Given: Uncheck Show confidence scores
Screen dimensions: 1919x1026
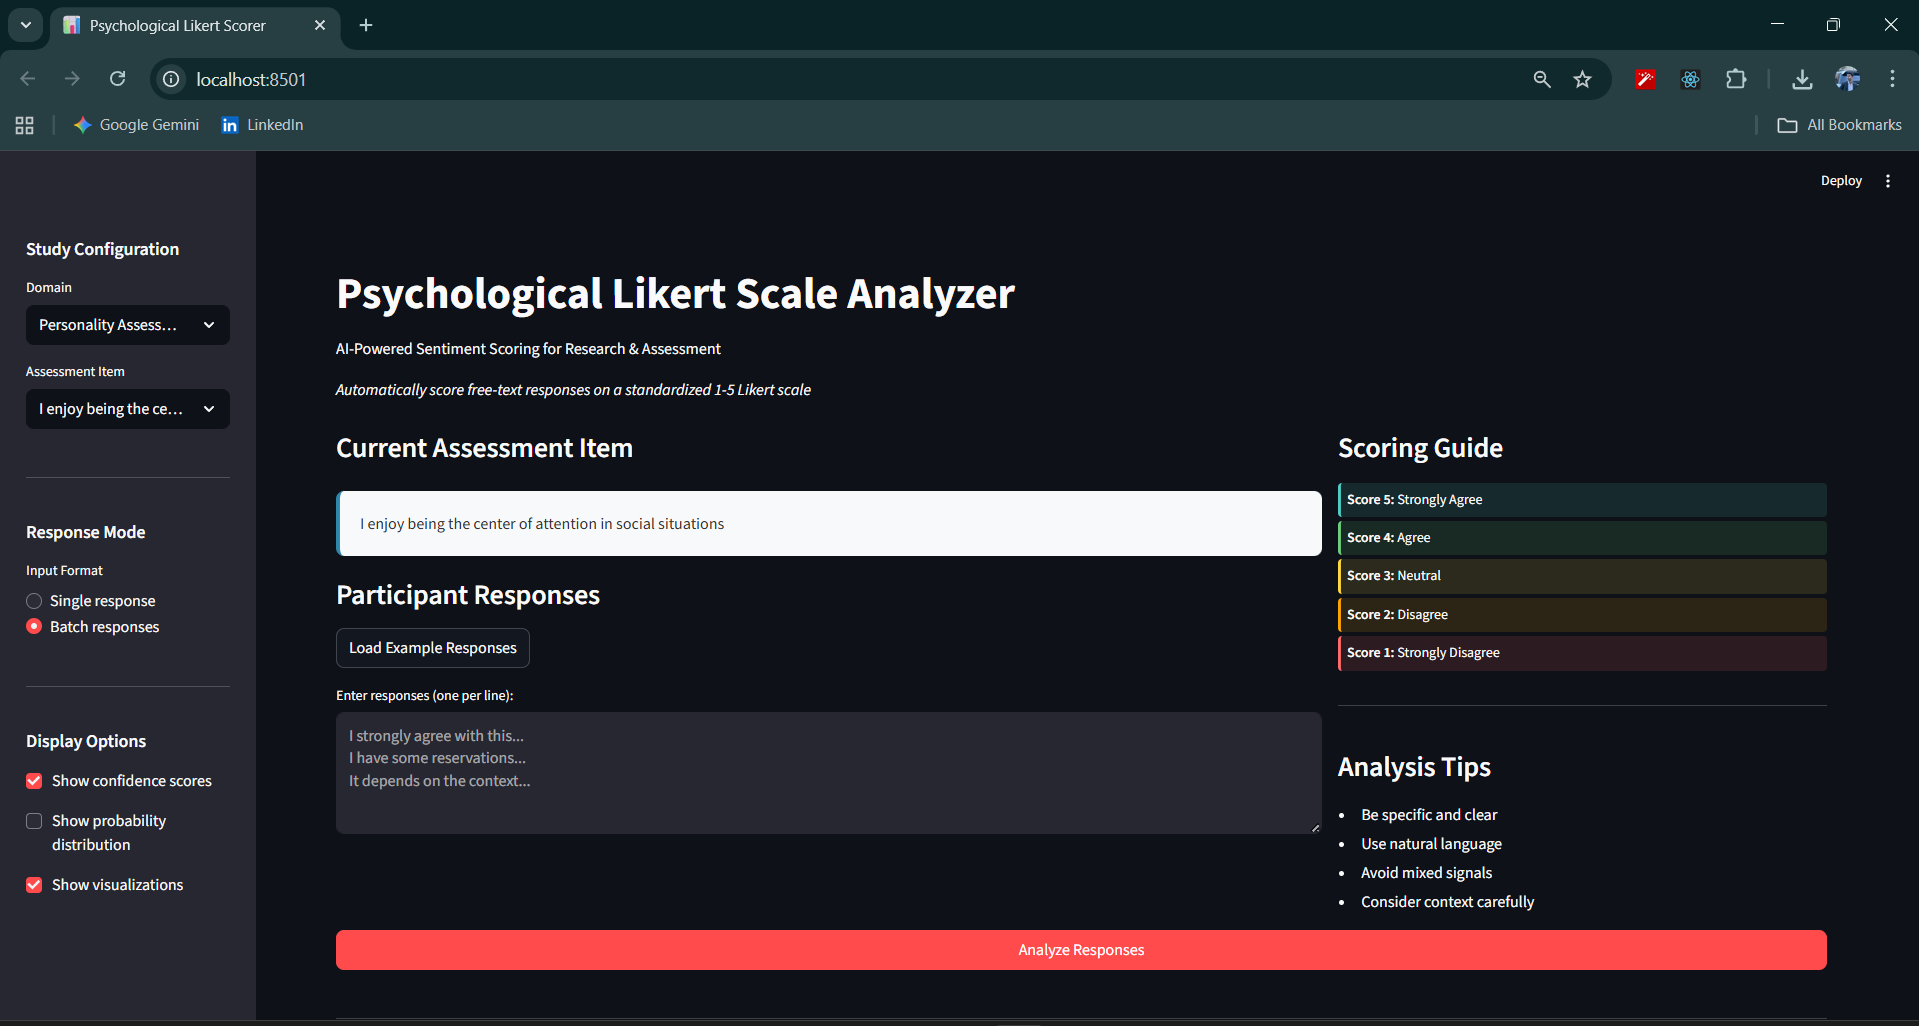Looking at the screenshot, I should pyautogui.click(x=34, y=780).
